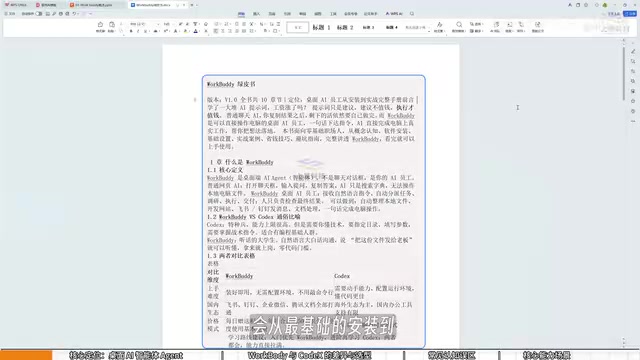
Task: Click the Undo arrow icon
Action: (x=74, y=13)
